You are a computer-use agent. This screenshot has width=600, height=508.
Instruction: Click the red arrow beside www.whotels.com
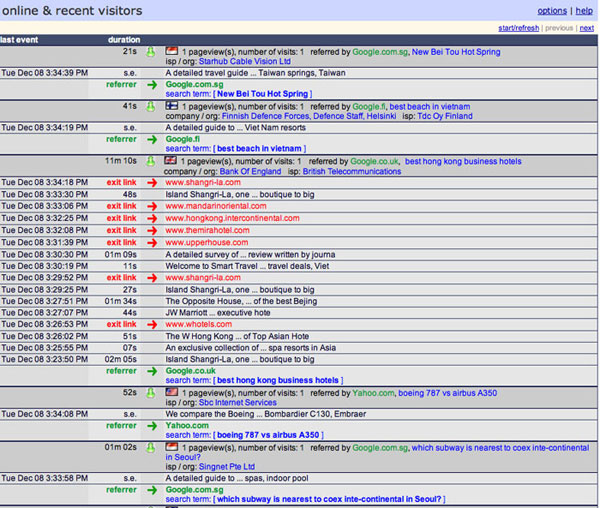click(151, 324)
